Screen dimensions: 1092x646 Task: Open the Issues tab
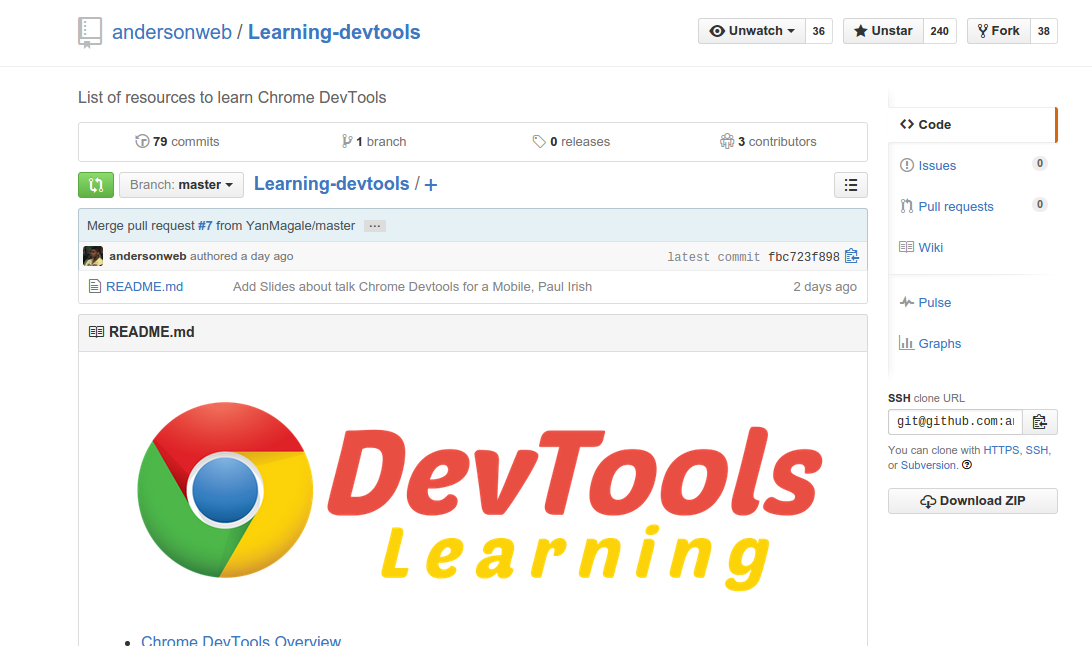click(937, 166)
